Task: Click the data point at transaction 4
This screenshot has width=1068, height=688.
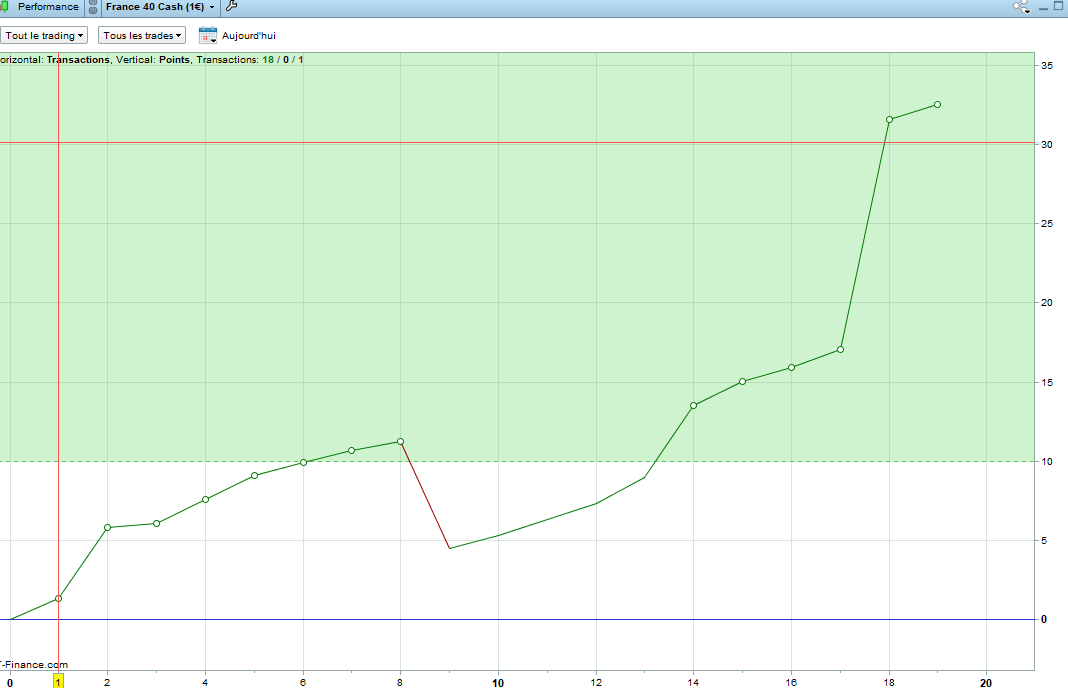Action: [206, 500]
